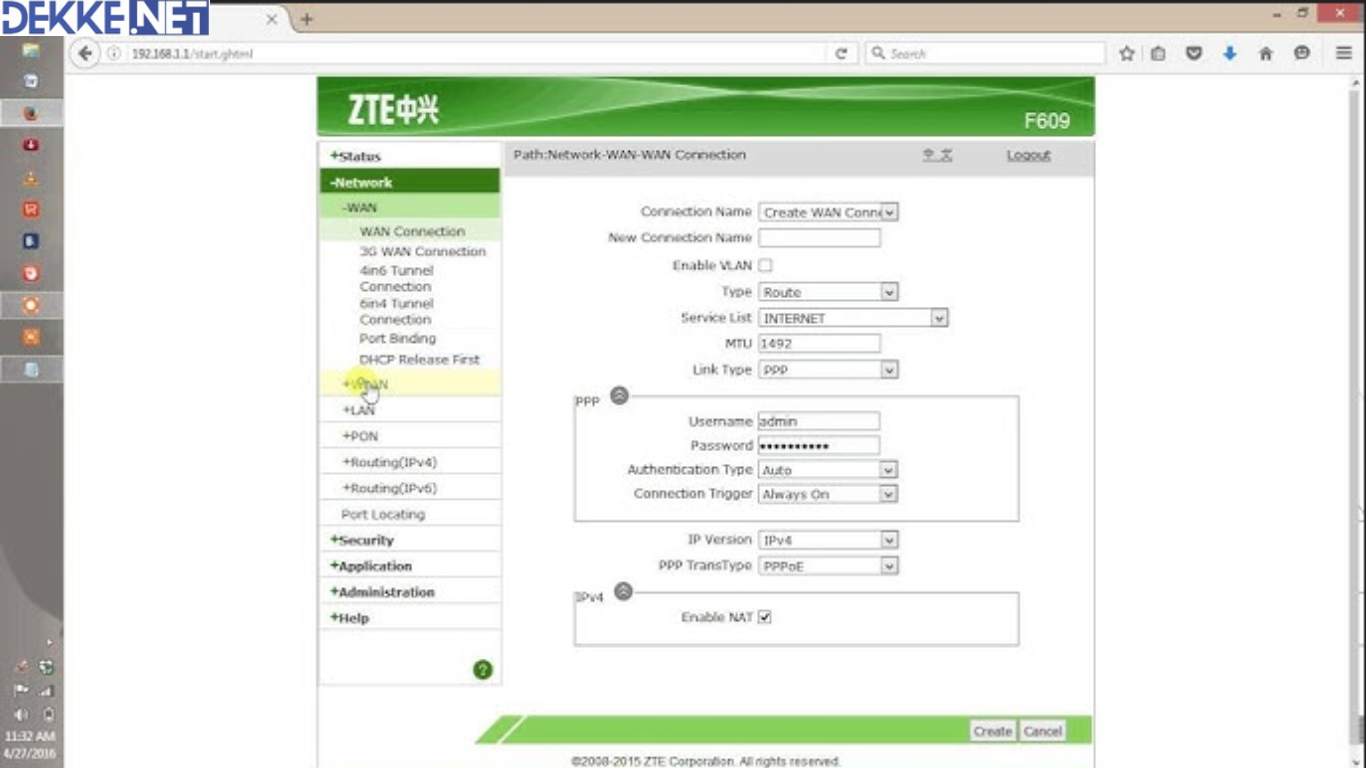The image size is (1366, 768).
Task: Click the site info icon in address bar
Action: (115, 54)
